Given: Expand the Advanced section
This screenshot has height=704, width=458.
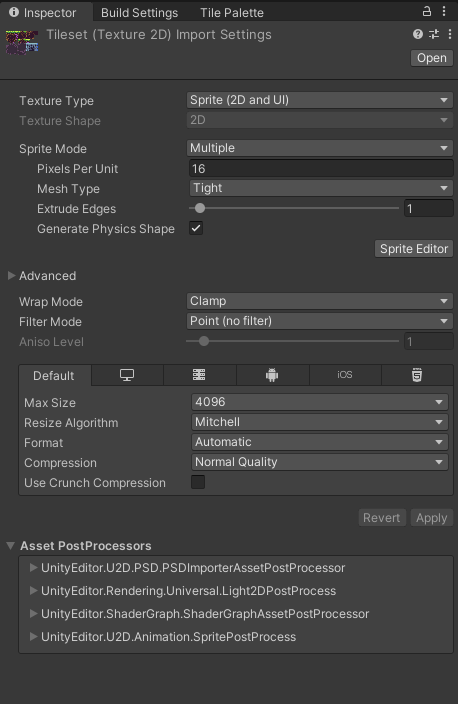Looking at the screenshot, I should pyautogui.click(x=12, y=276).
